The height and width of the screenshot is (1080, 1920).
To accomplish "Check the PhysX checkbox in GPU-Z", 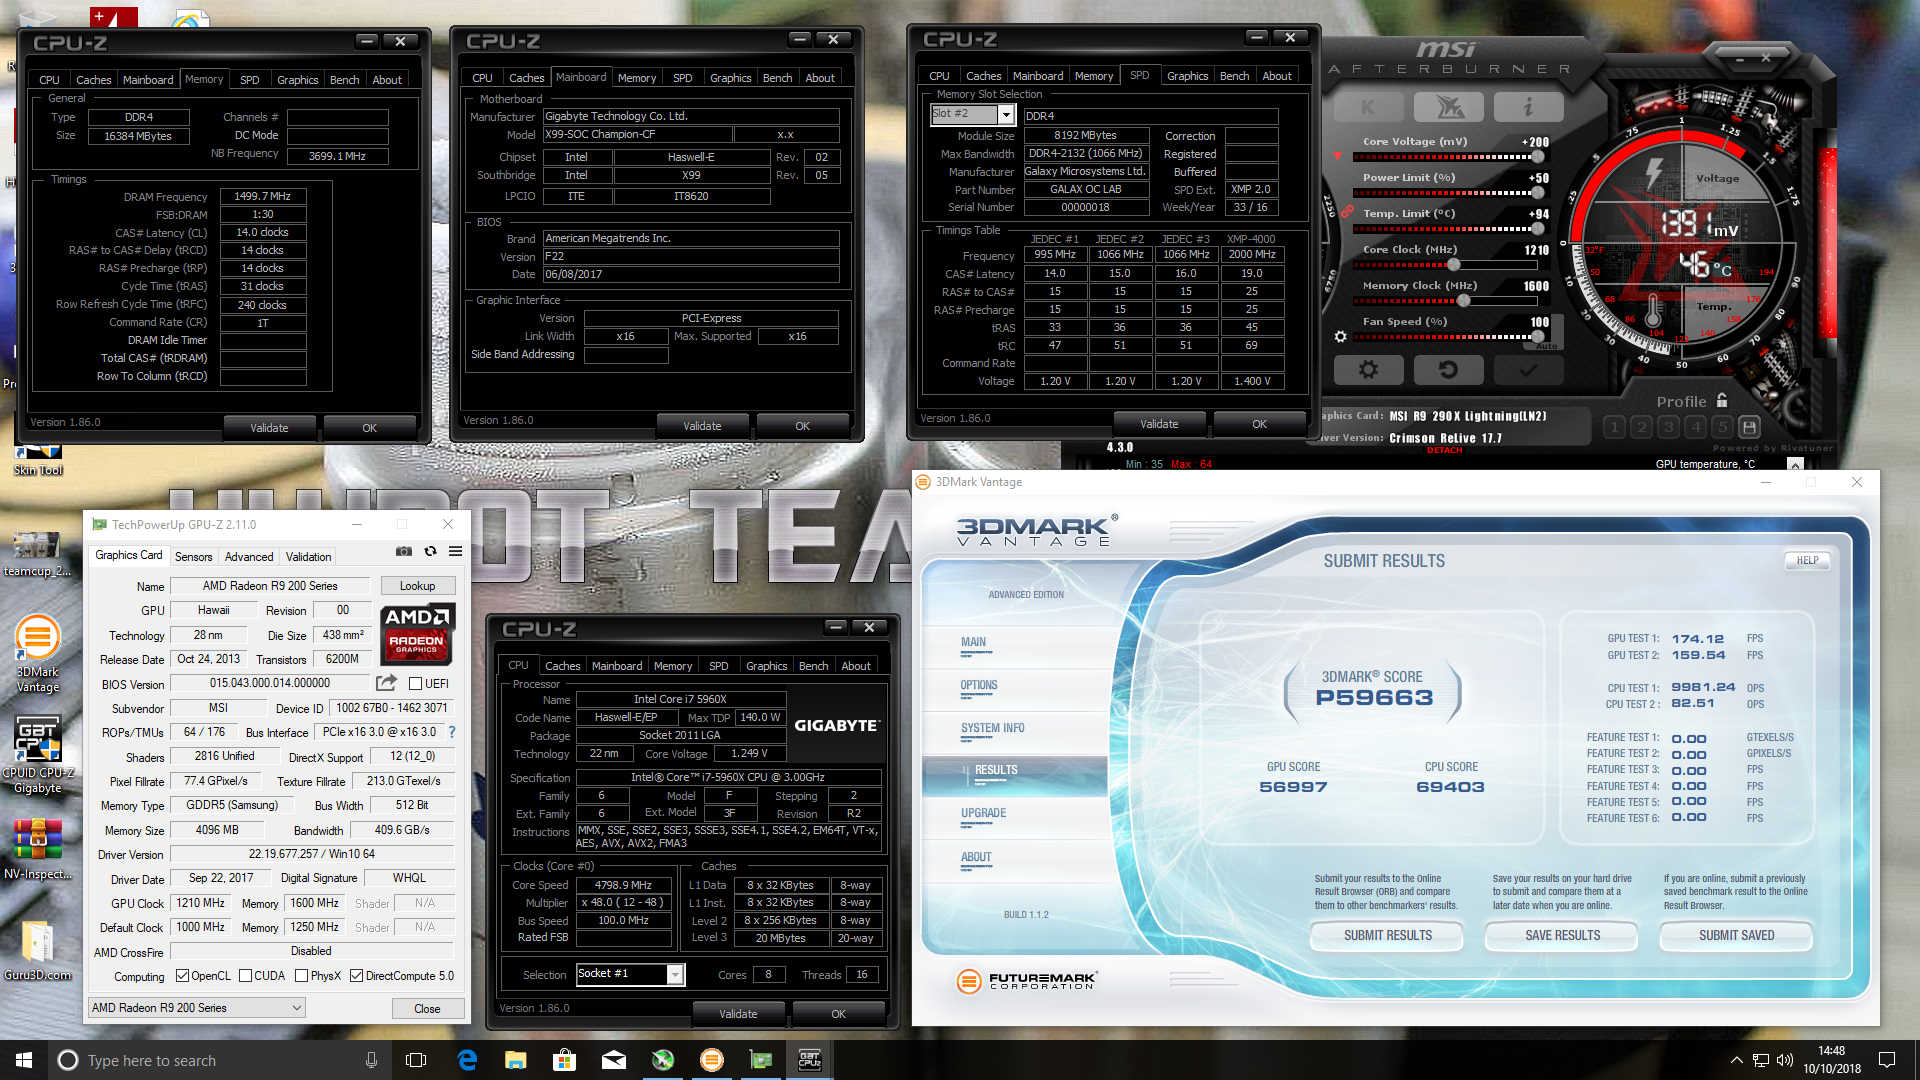I will click(301, 976).
